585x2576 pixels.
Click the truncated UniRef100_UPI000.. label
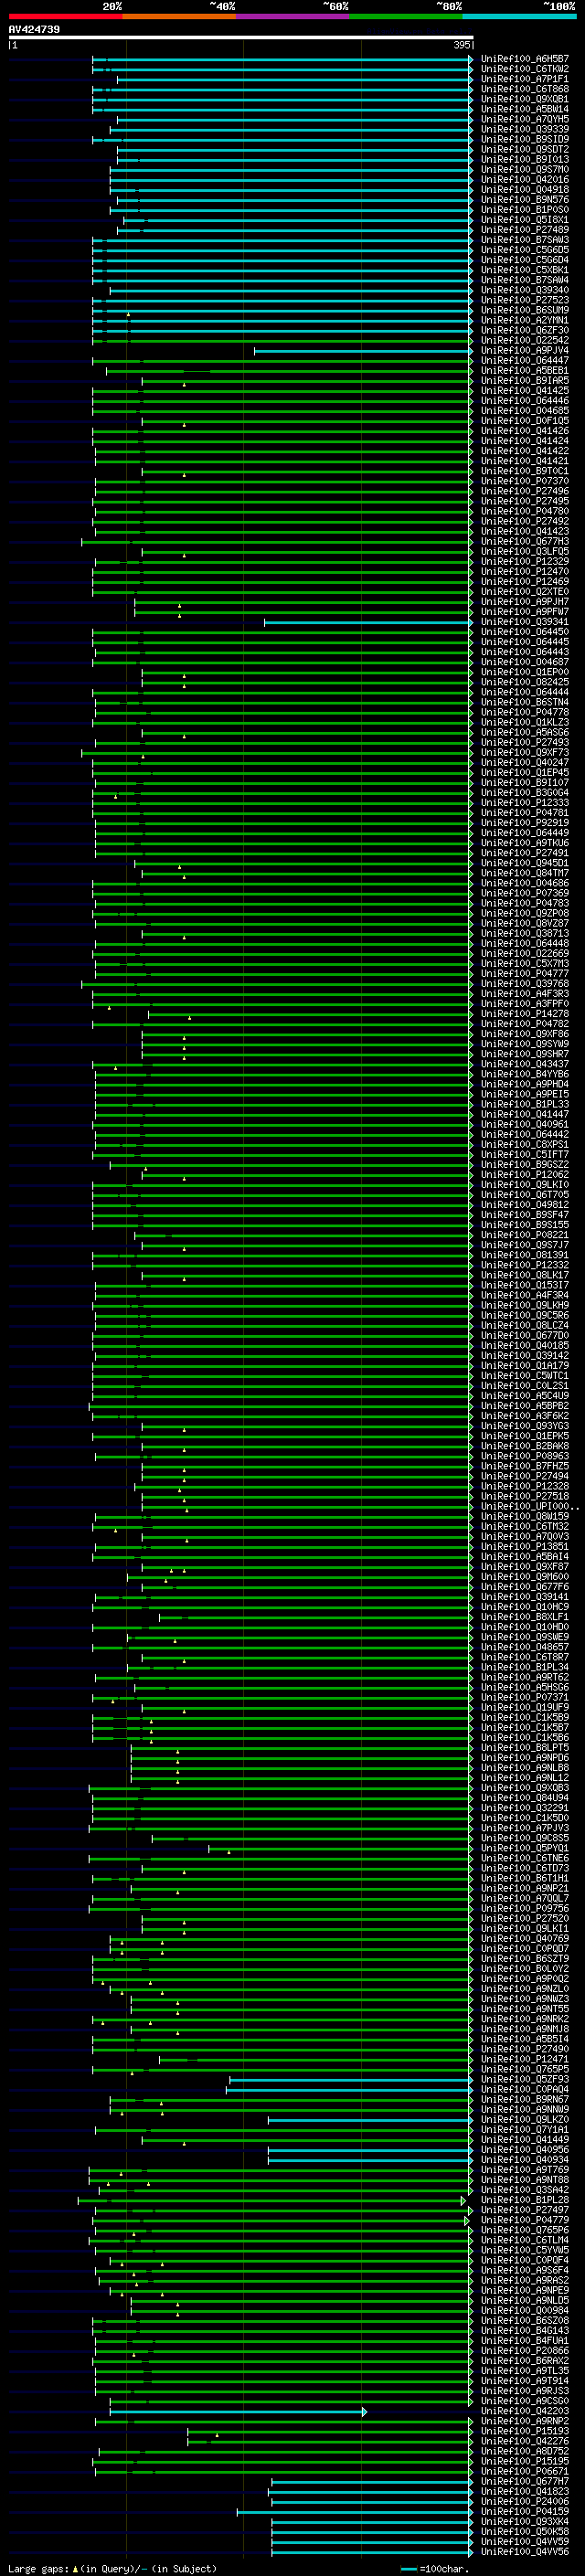(529, 1506)
